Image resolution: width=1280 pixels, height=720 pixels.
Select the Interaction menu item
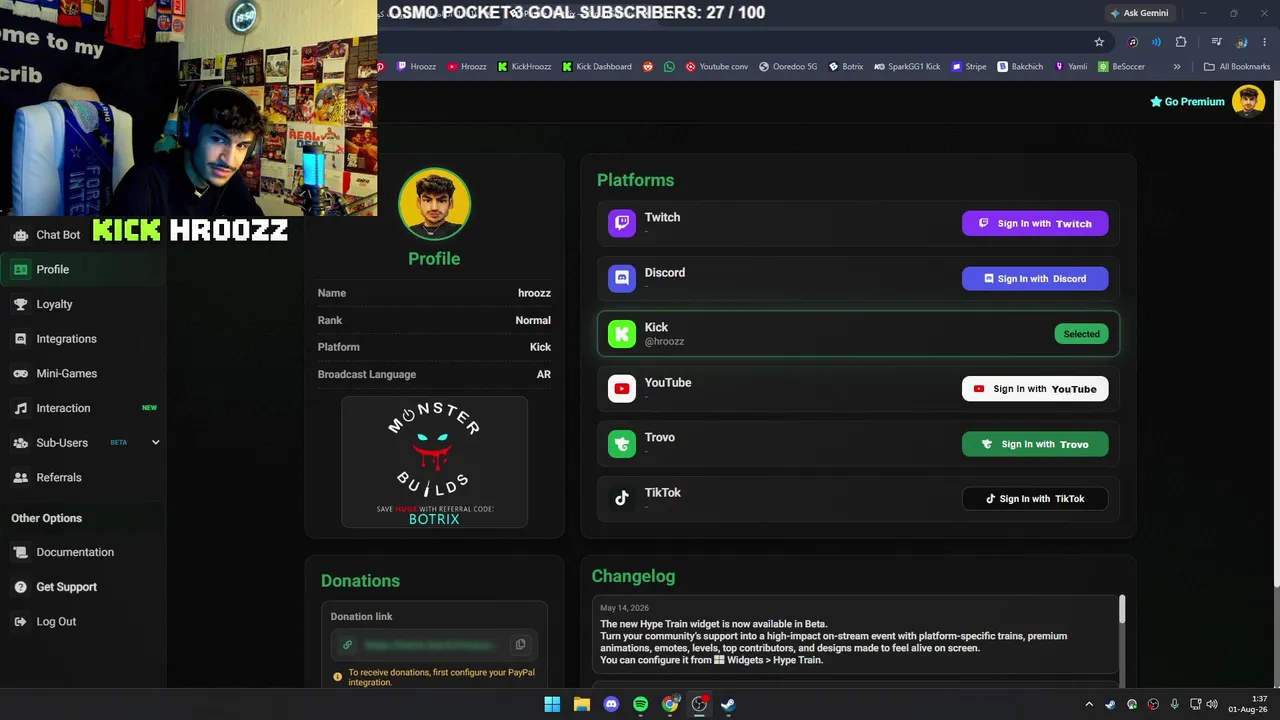click(63, 408)
